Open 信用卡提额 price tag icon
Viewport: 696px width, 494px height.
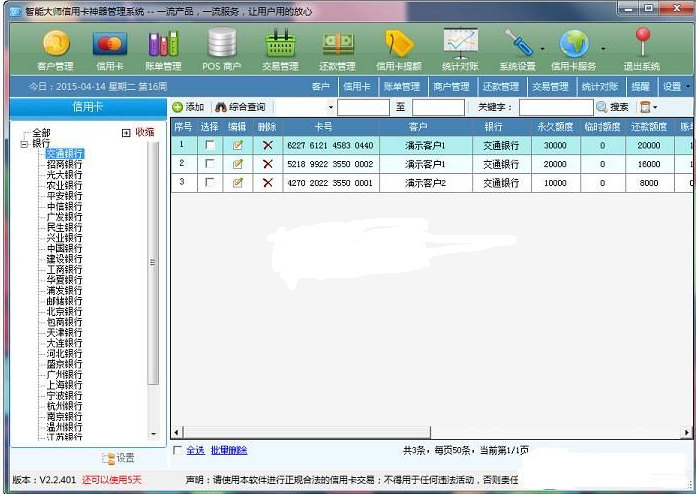pyautogui.click(x=399, y=43)
